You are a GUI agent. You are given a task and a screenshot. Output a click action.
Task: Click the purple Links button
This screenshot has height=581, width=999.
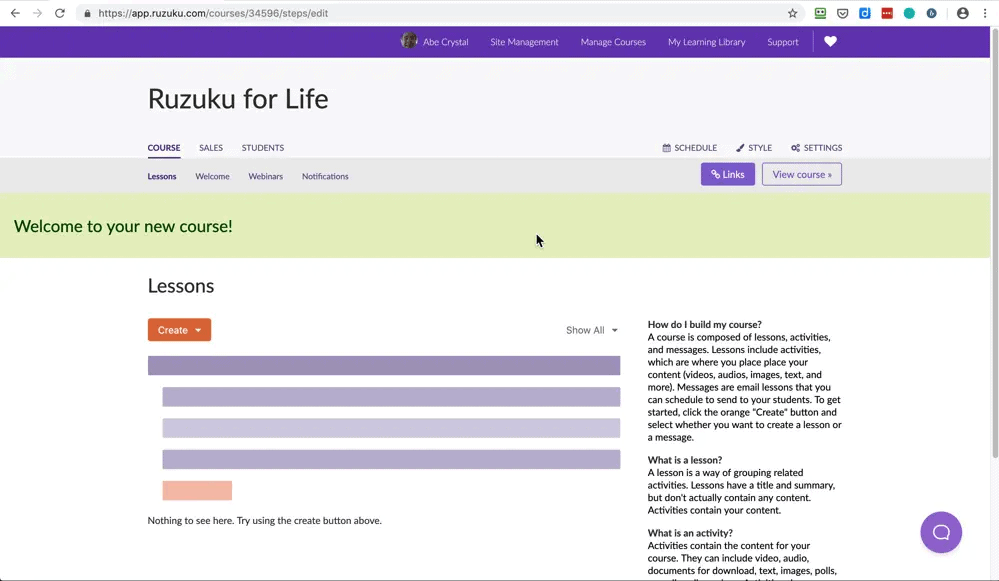tap(728, 174)
